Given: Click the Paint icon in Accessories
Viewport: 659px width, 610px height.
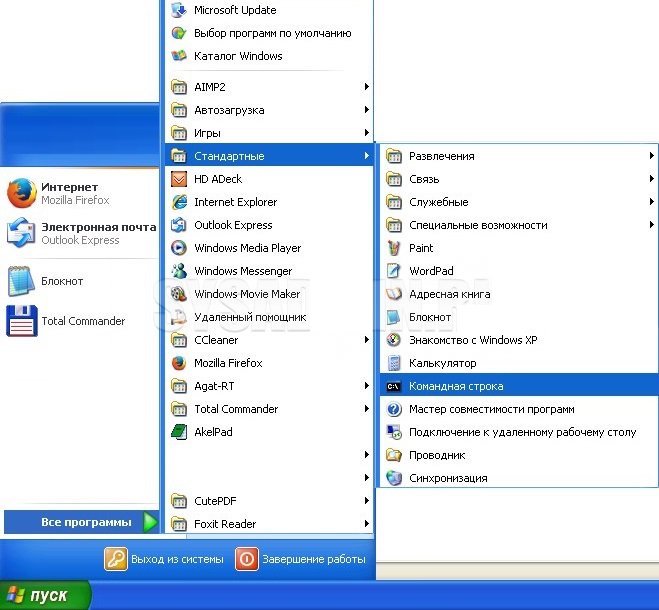Looking at the screenshot, I should (393, 248).
